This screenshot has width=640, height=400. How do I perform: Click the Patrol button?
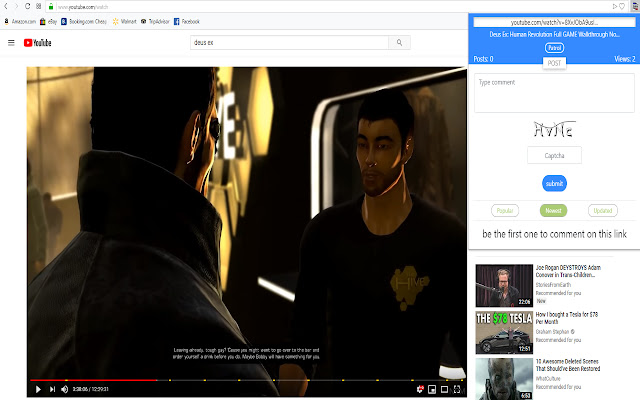554,48
